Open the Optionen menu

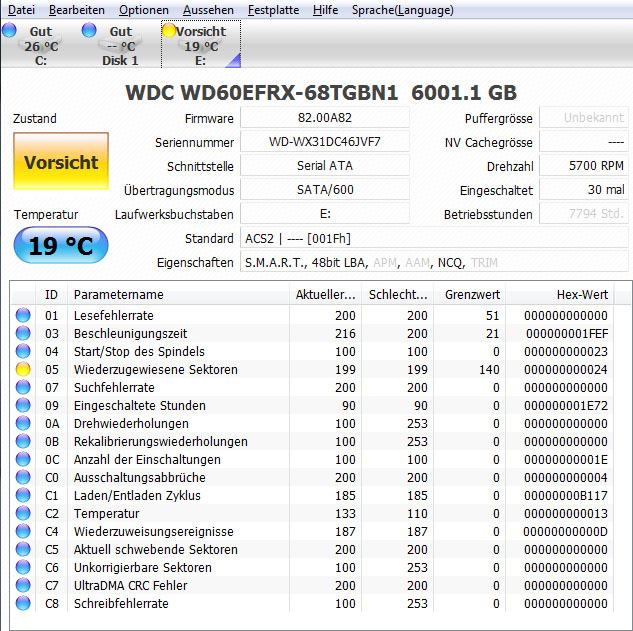point(144,10)
